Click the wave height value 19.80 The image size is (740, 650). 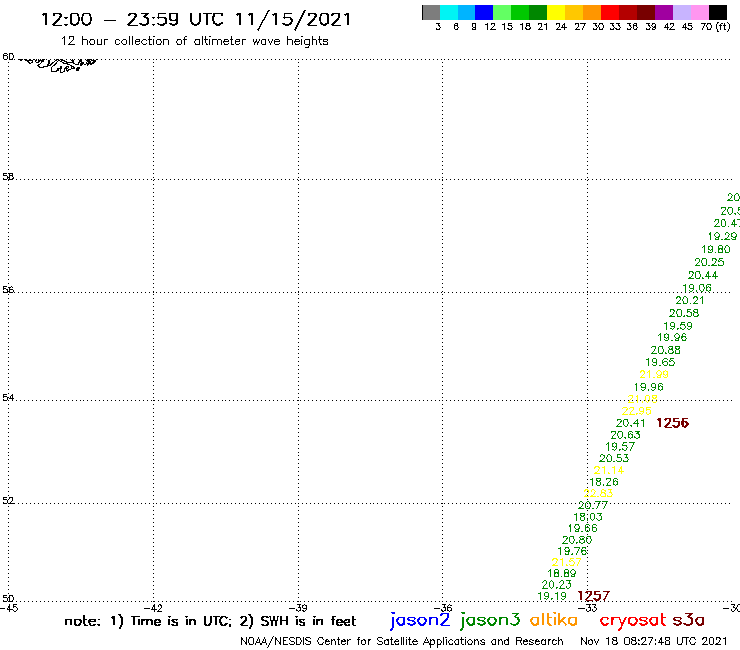point(715,249)
